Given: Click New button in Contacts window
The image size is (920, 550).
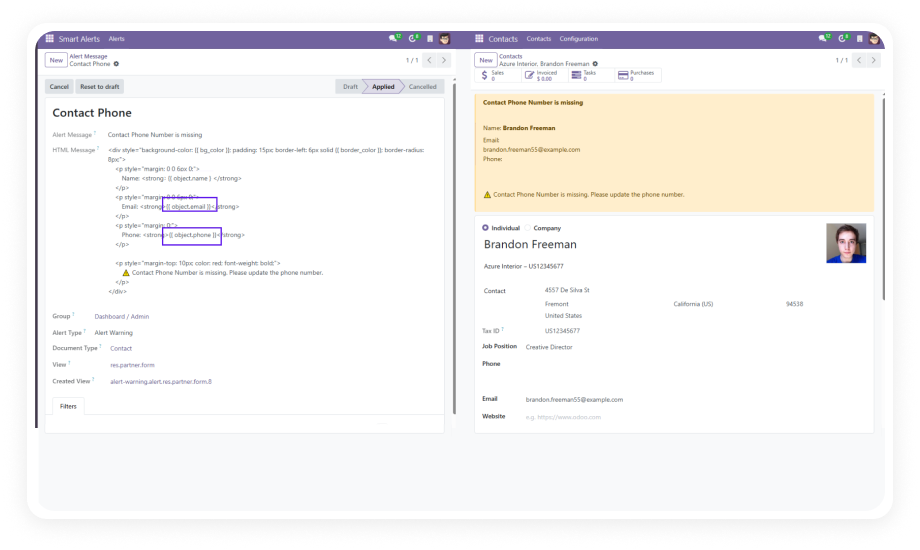Looking at the screenshot, I should click(486, 60).
